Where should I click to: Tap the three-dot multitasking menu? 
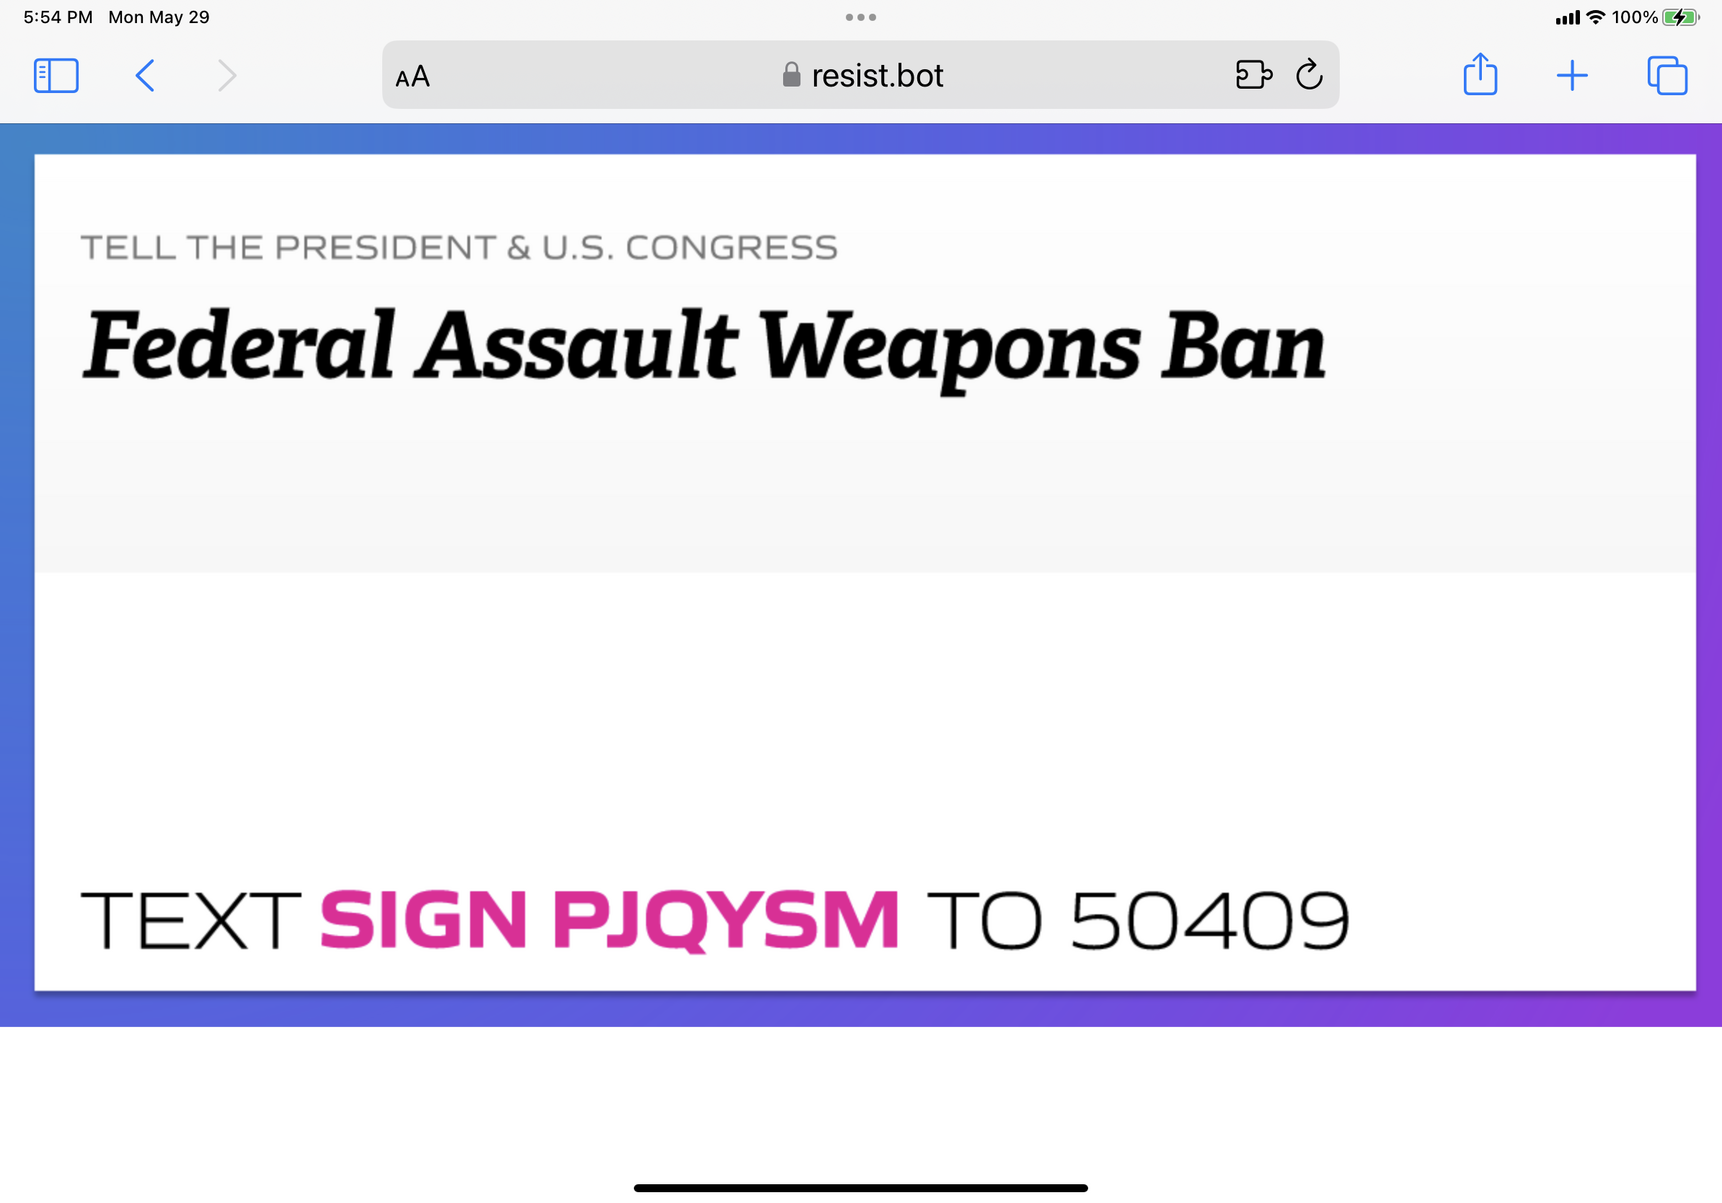click(861, 17)
